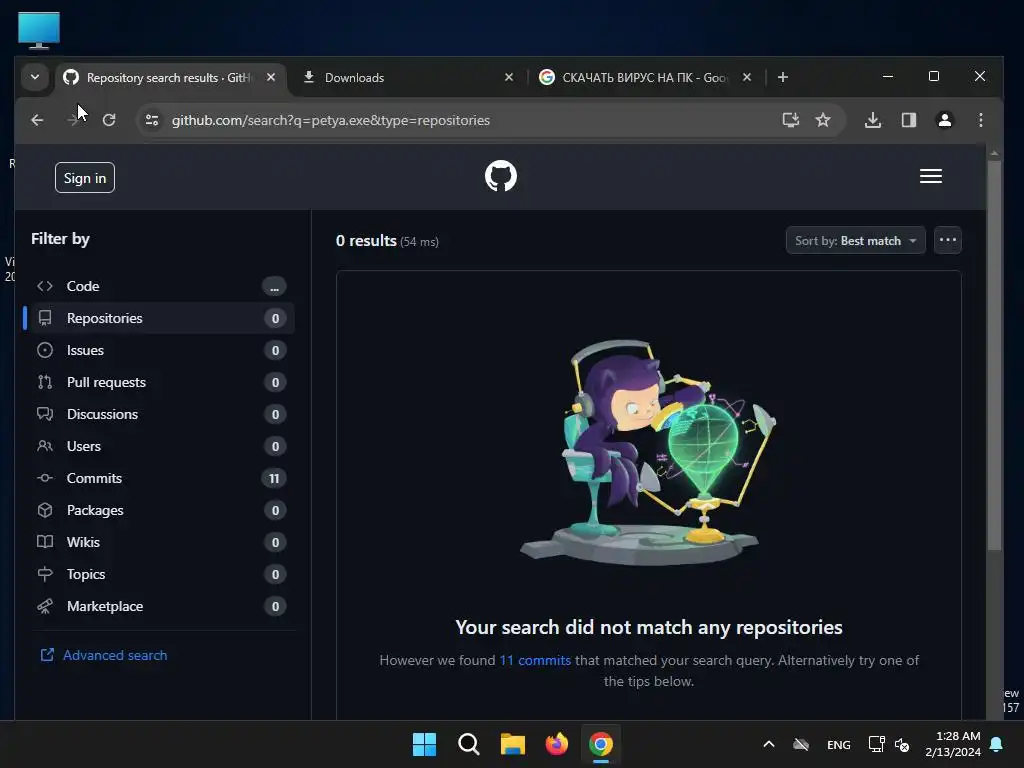Open the three-dot search options button
The width and height of the screenshot is (1024, 768).
coord(948,240)
